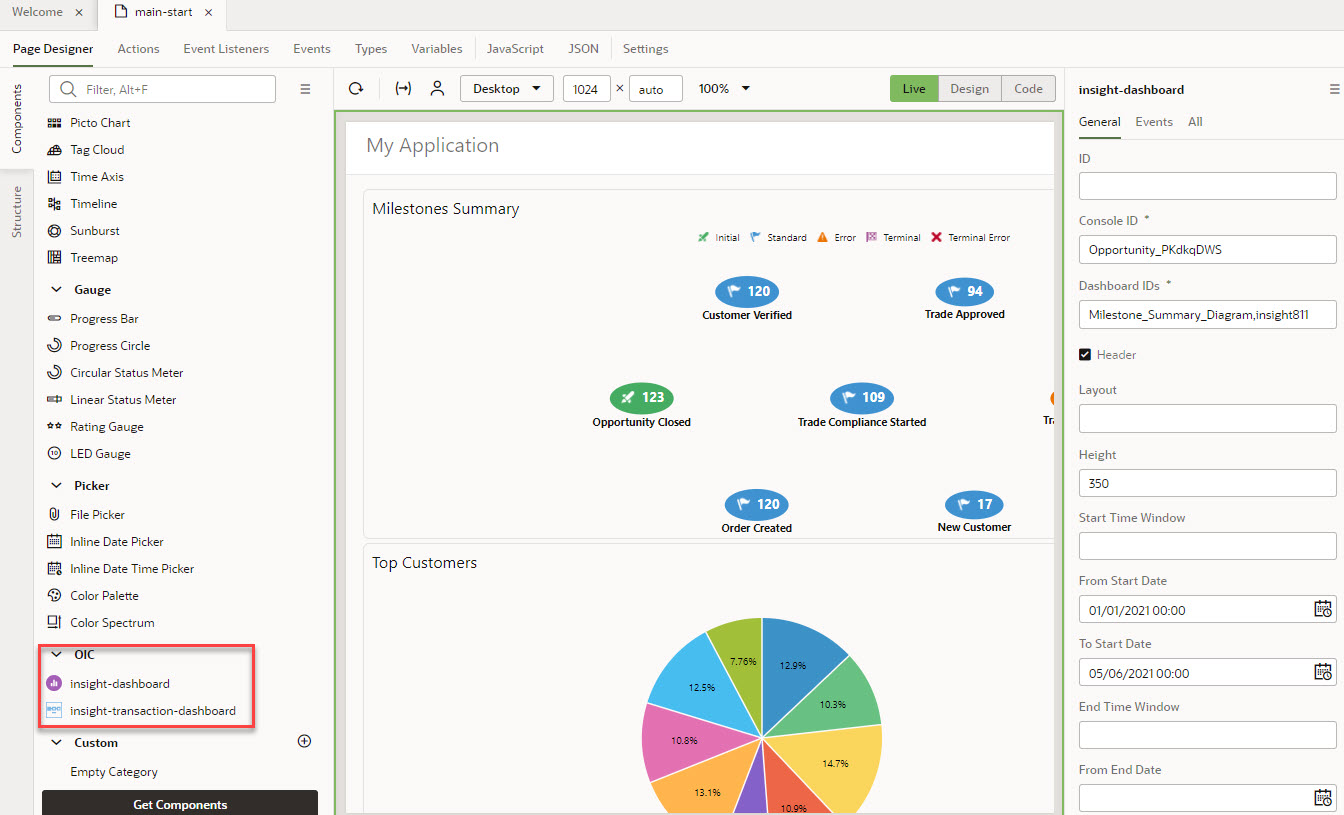Switch to Code mode
This screenshot has height=815, width=1344.
pyautogui.click(x=1028, y=88)
